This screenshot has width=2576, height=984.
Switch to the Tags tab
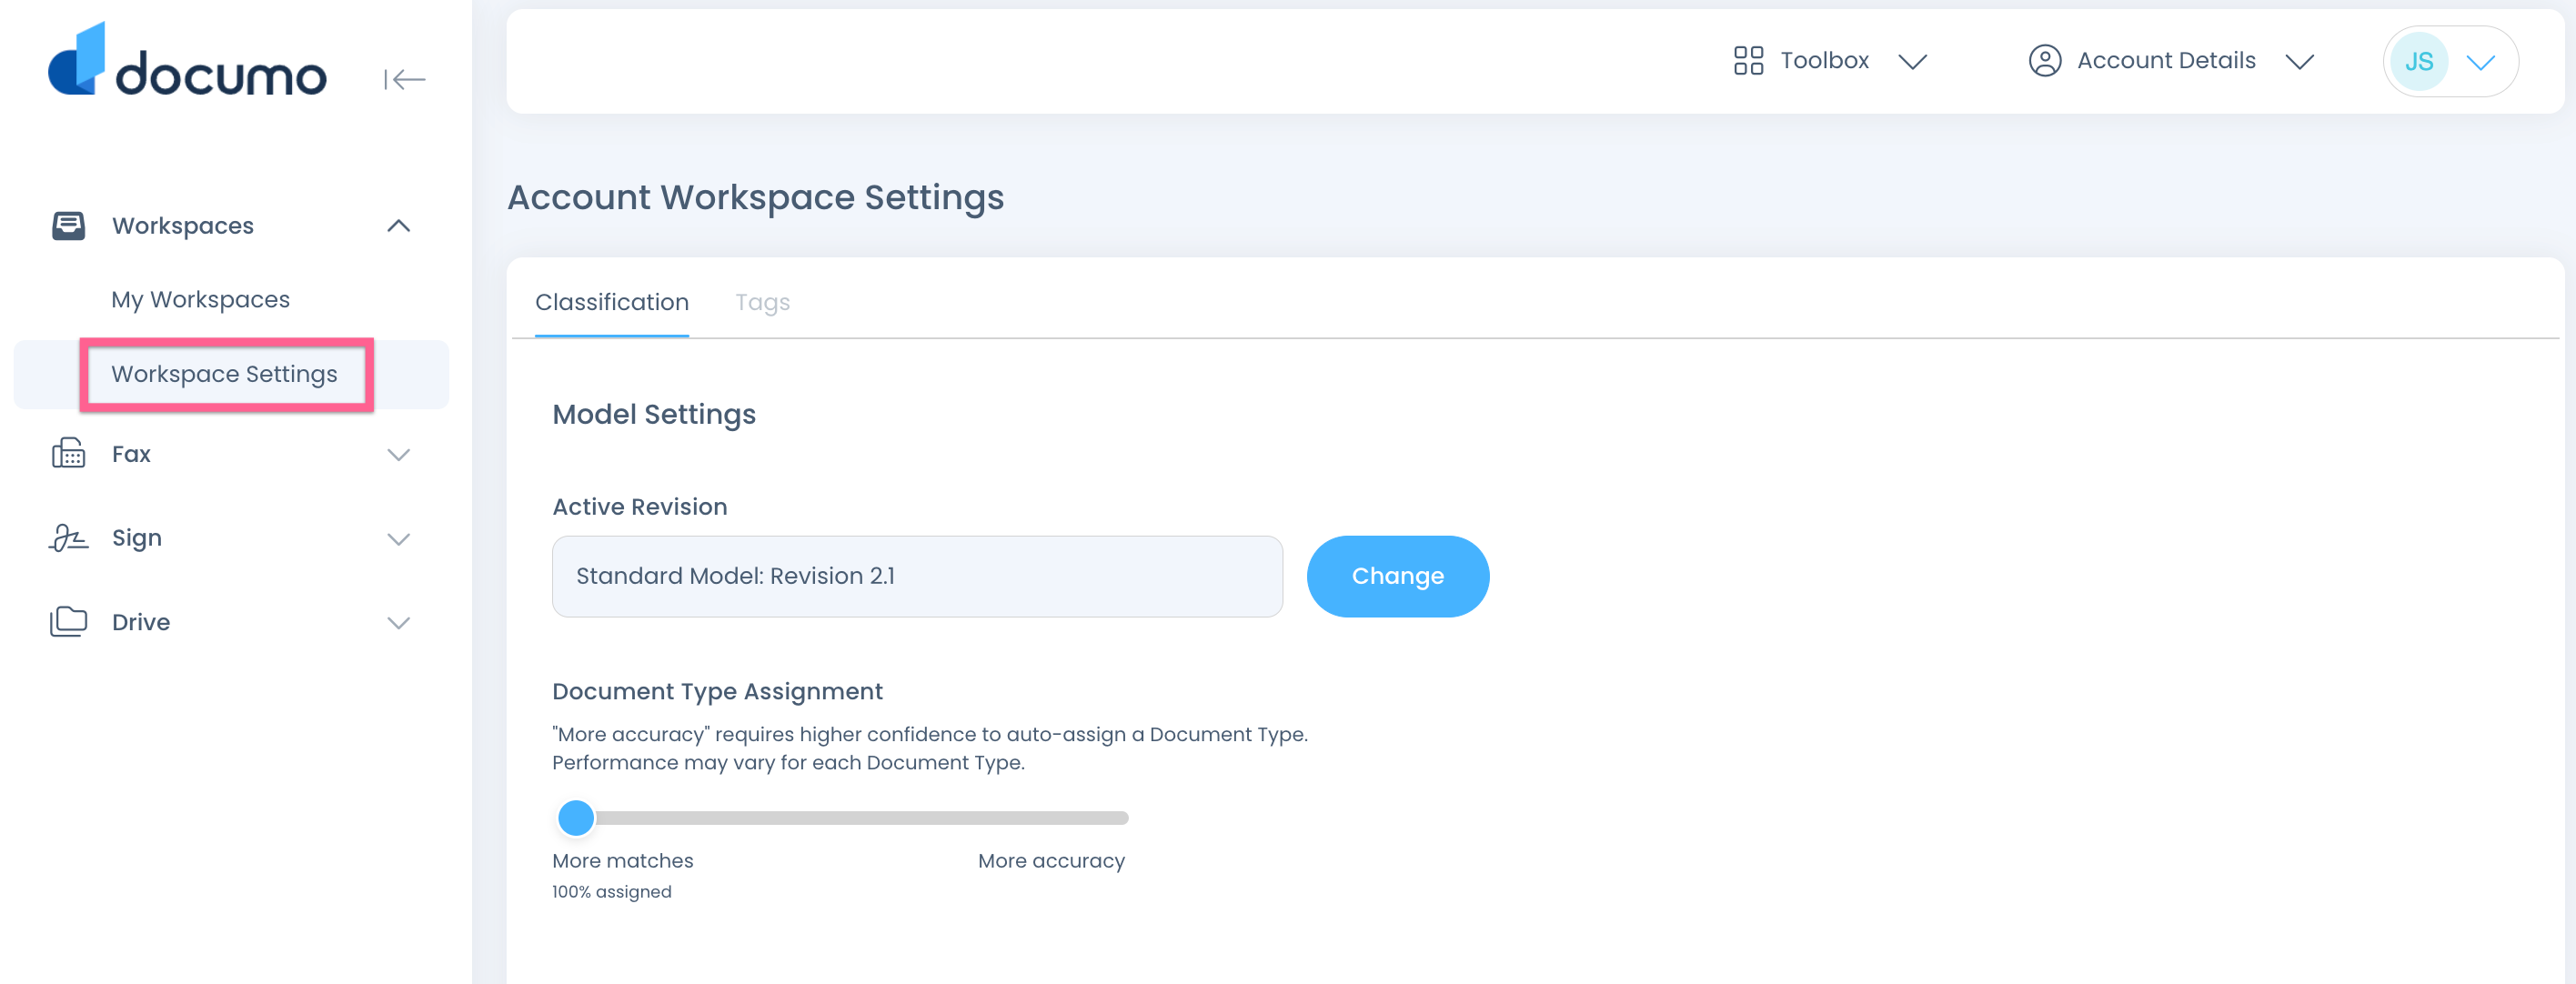click(x=762, y=302)
